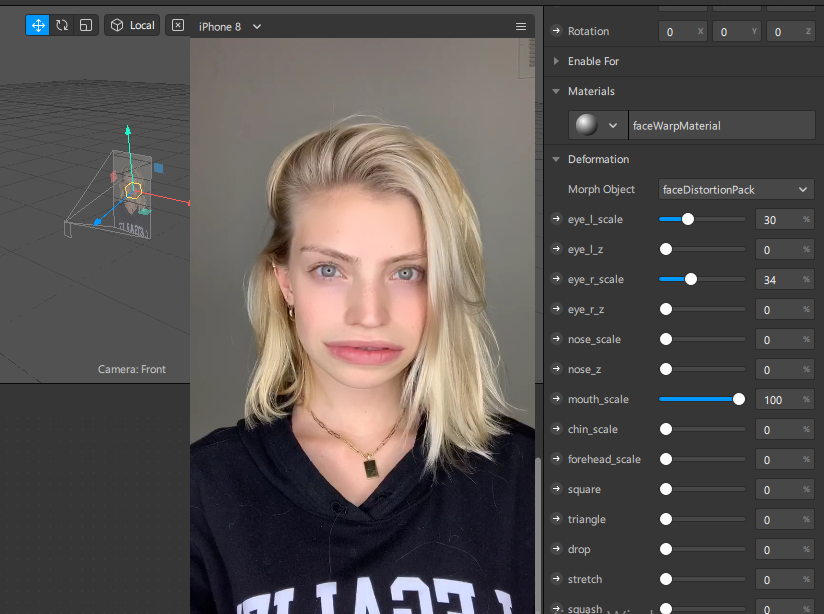Click the green Y-axis gizmo arrow
This screenshot has width=824, height=614.
click(128, 131)
